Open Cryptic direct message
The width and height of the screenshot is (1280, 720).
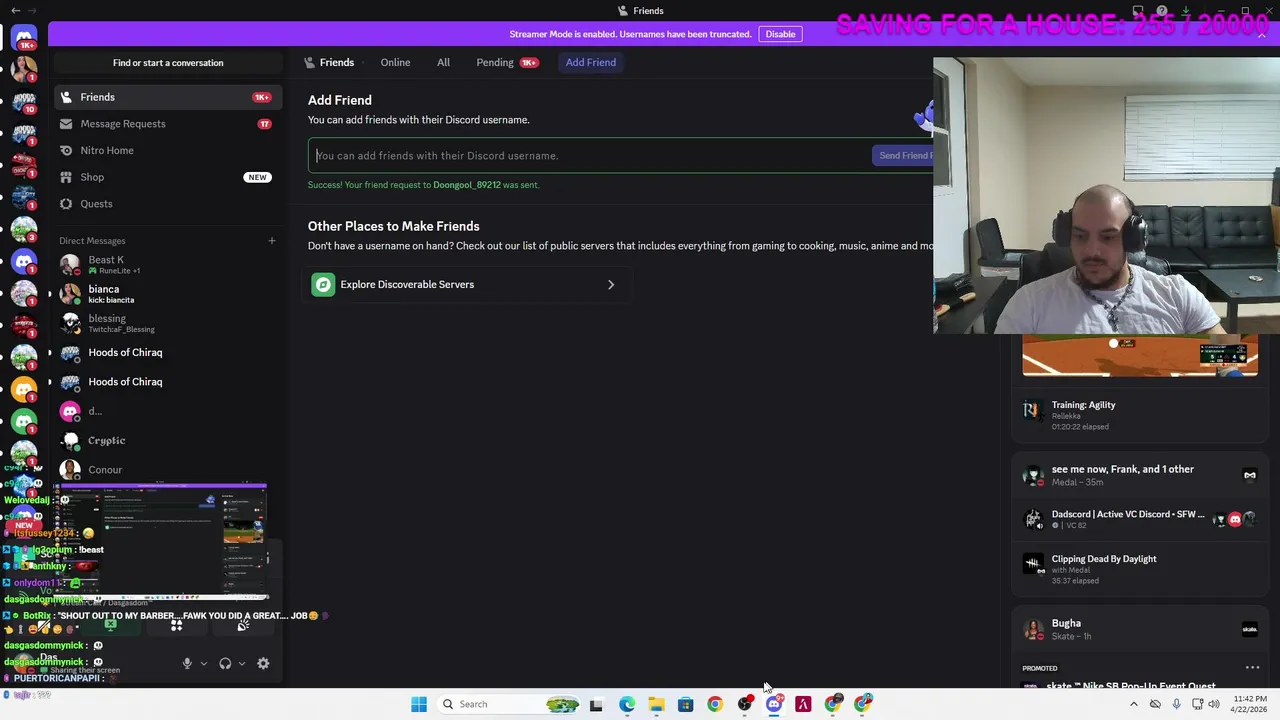click(167, 440)
